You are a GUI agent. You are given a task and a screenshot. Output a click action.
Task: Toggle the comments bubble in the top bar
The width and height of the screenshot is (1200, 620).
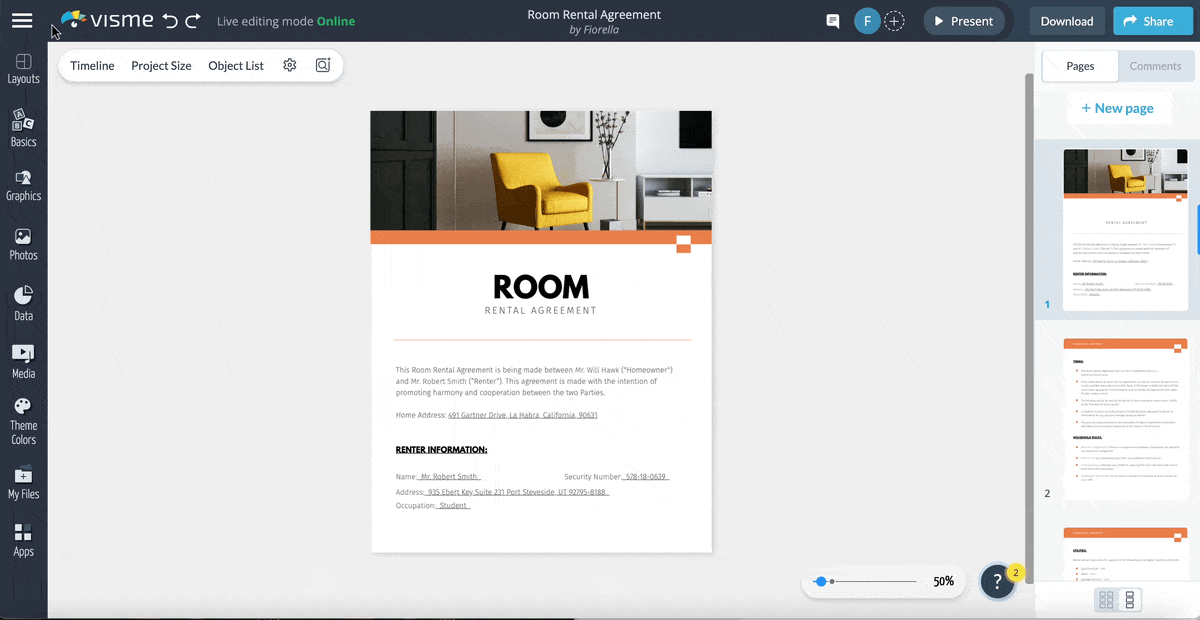coord(832,20)
